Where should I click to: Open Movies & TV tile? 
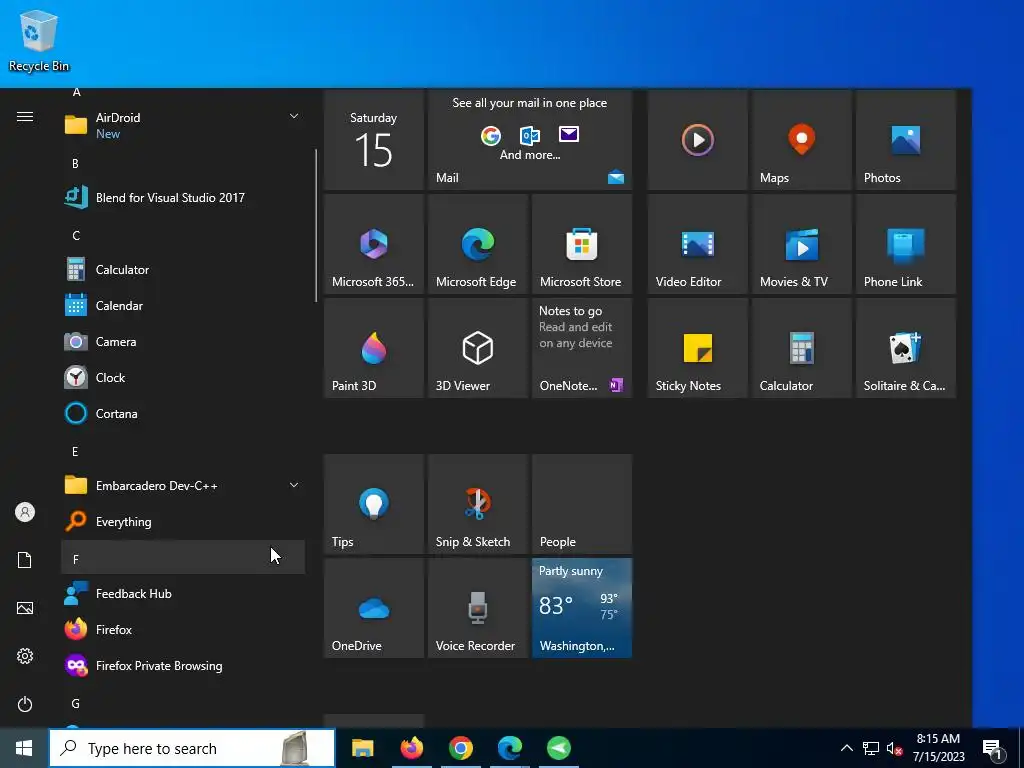coord(801,244)
